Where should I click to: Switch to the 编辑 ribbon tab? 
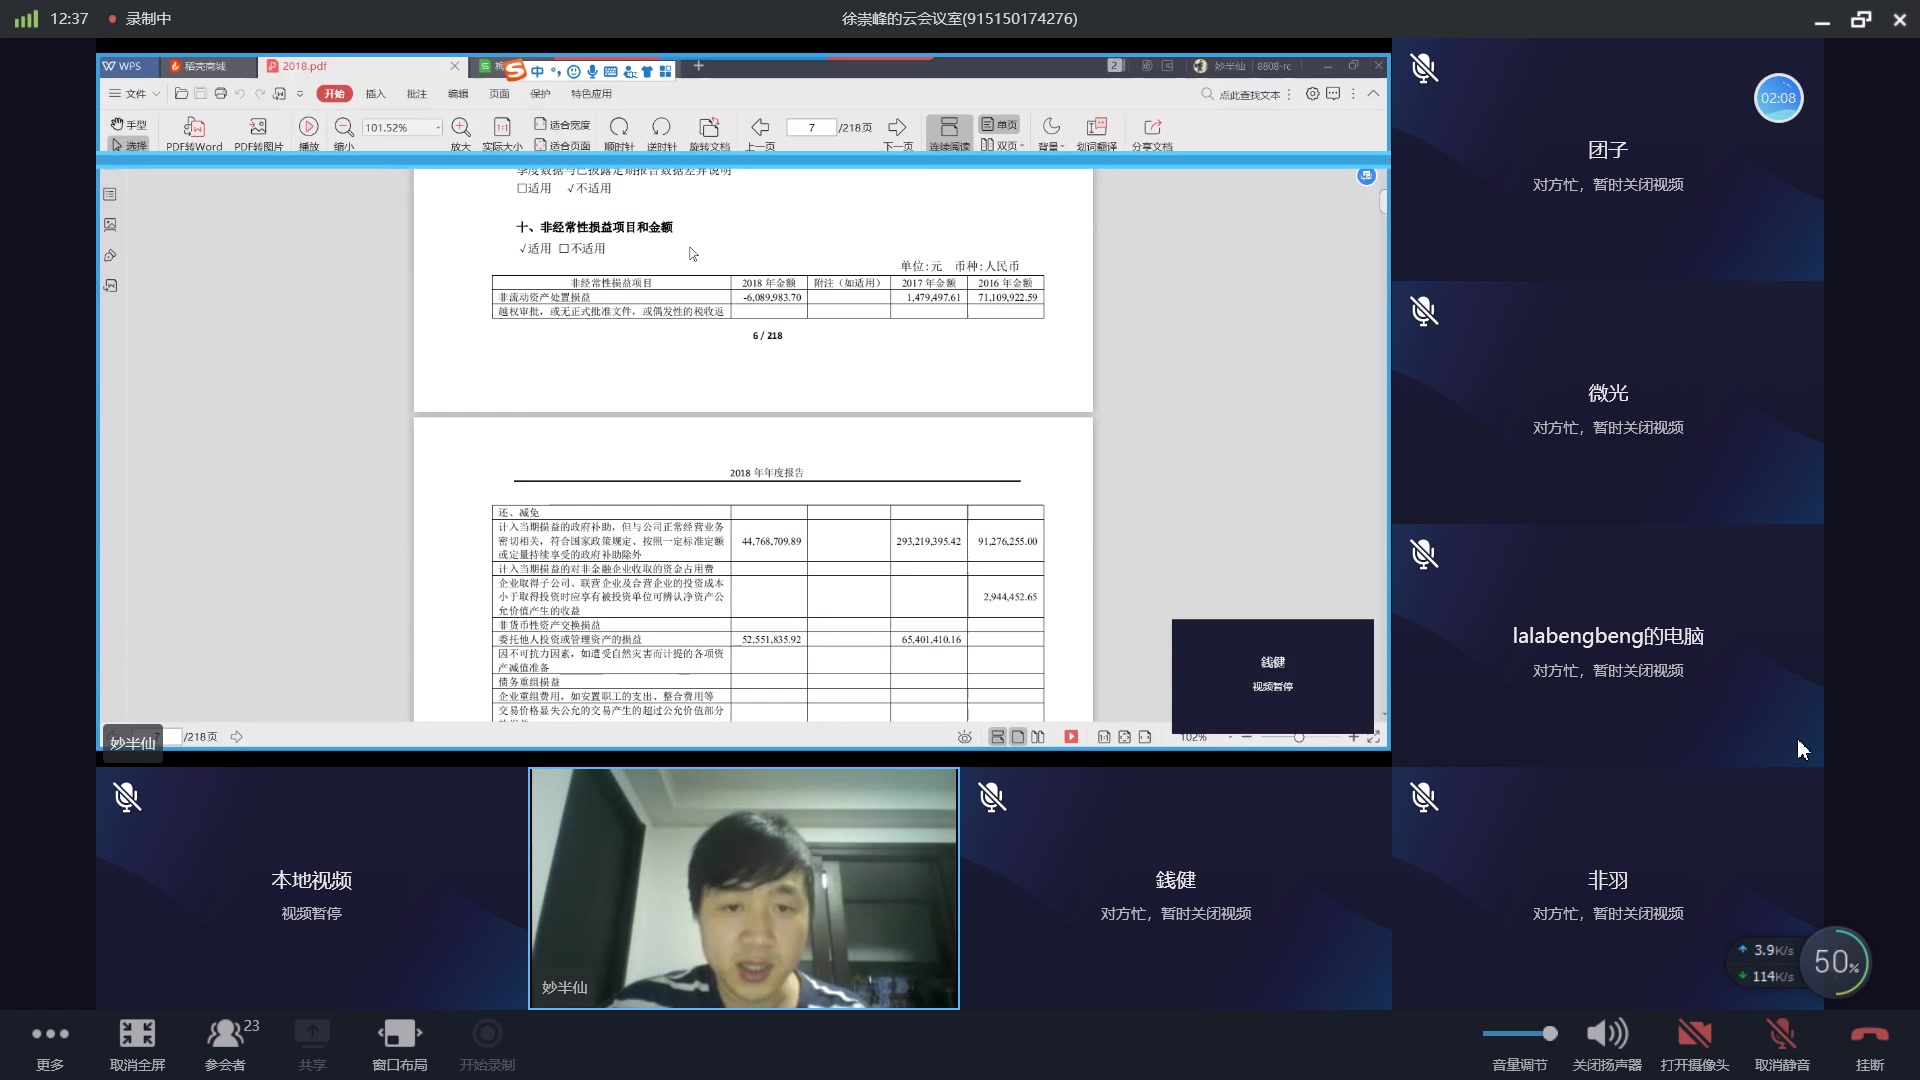pos(458,94)
